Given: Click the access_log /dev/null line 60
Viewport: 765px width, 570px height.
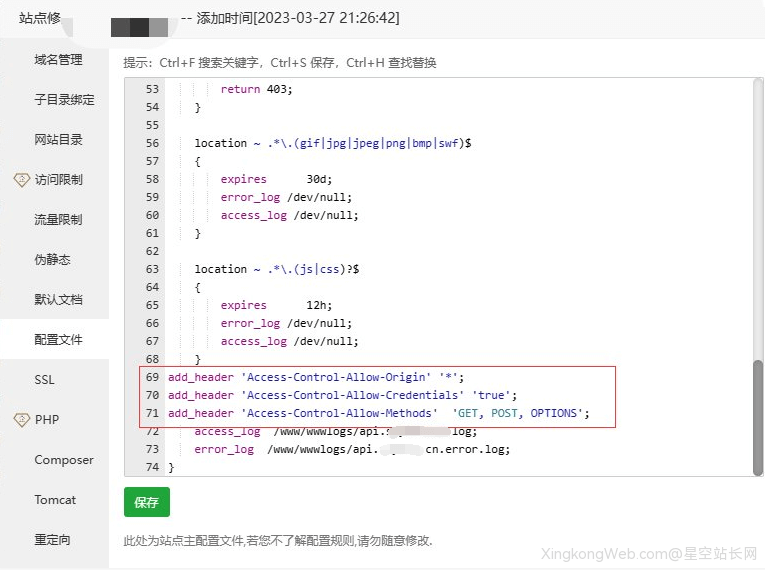Looking at the screenshot, I should tap(289, 216).
